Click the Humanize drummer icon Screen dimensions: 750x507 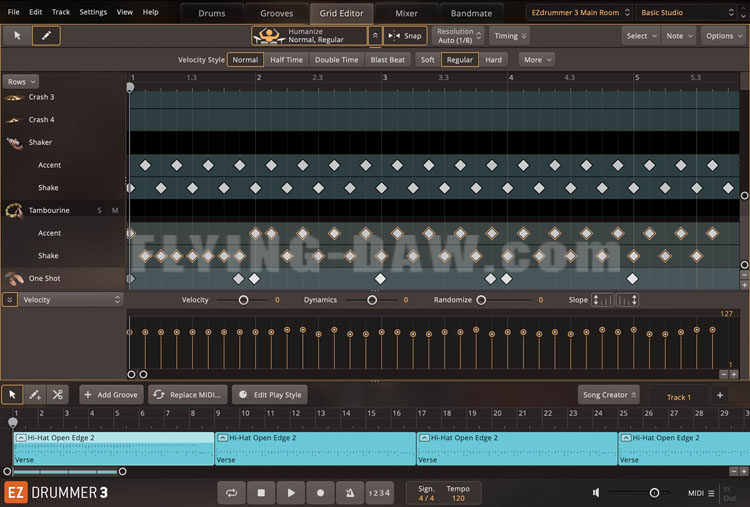click(x=269, y=35)
